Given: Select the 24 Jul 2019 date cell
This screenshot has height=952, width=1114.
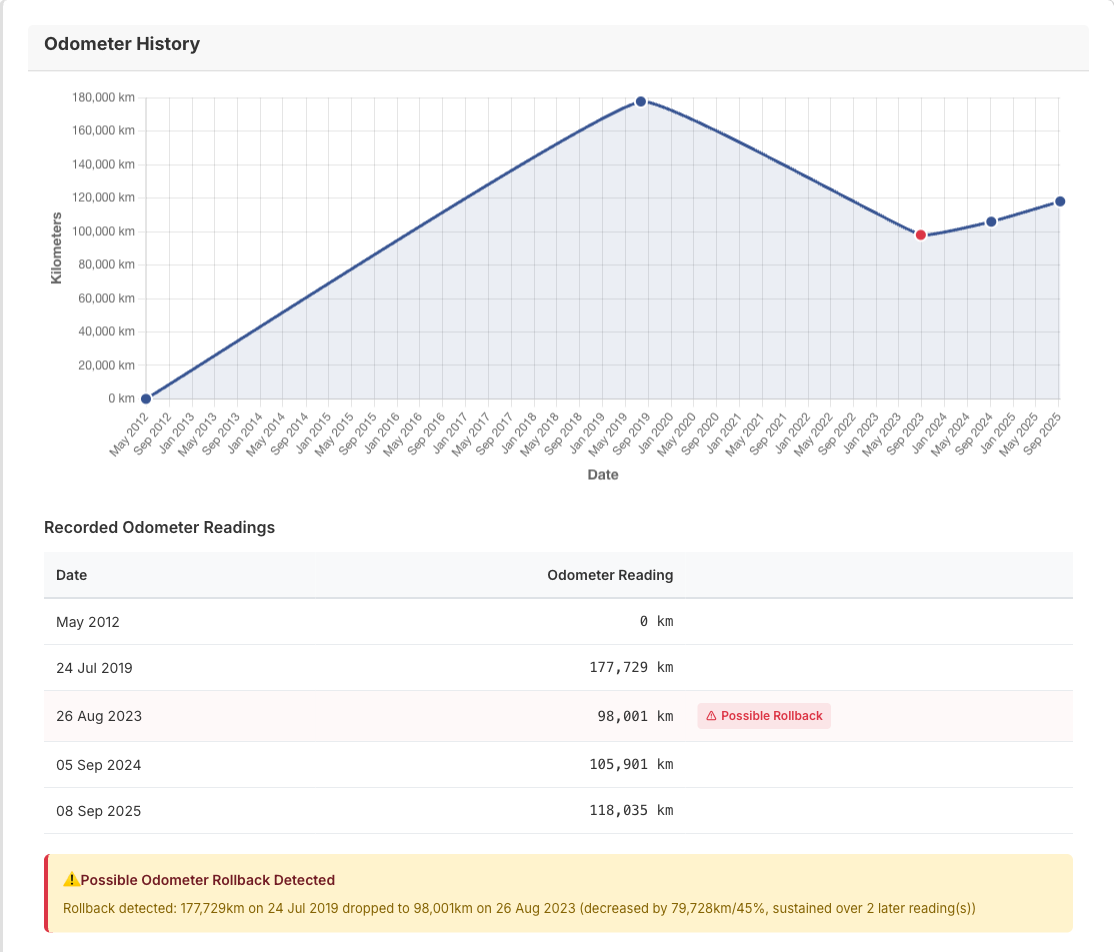Looking at the screenshot, I should 94,668.
